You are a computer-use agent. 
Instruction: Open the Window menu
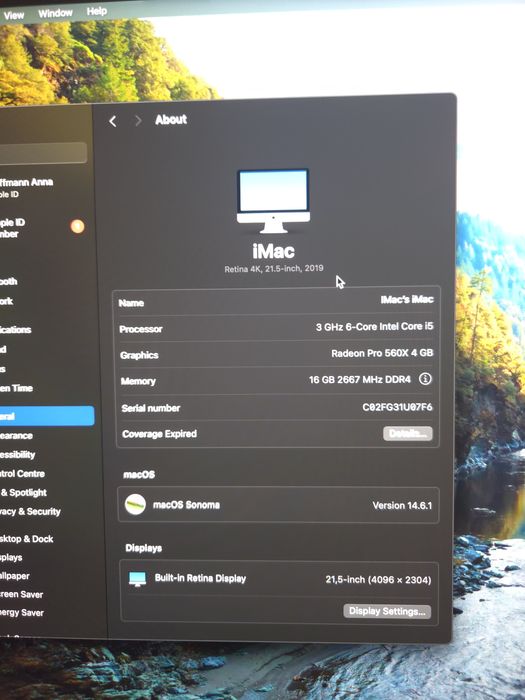click(55, 13)
